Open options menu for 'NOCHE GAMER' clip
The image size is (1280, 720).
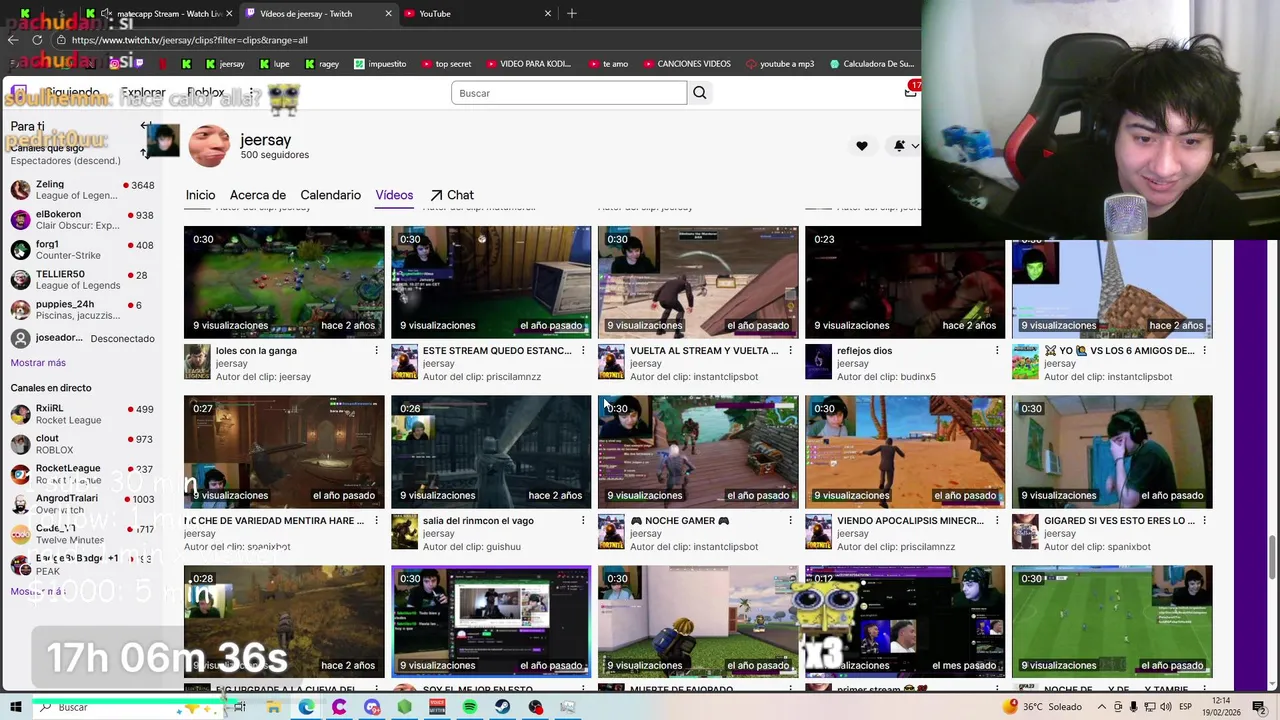pyautogui.click(x=790, y=521)
